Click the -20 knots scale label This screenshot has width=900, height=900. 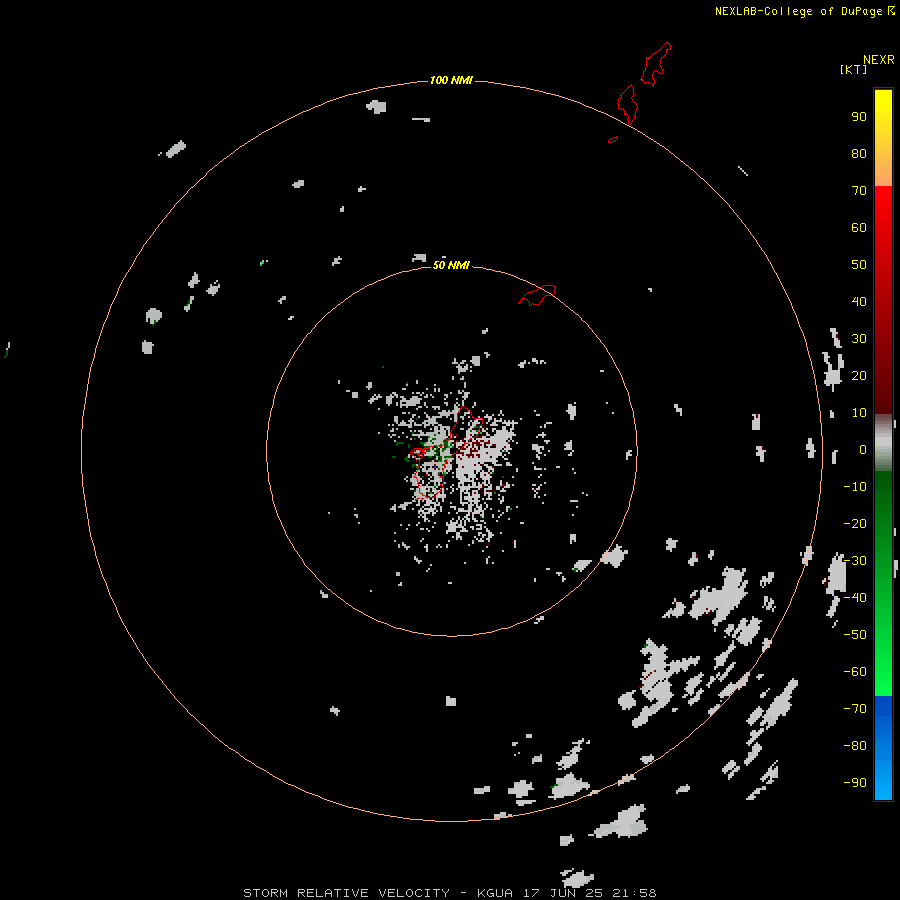tap(855, 523)
